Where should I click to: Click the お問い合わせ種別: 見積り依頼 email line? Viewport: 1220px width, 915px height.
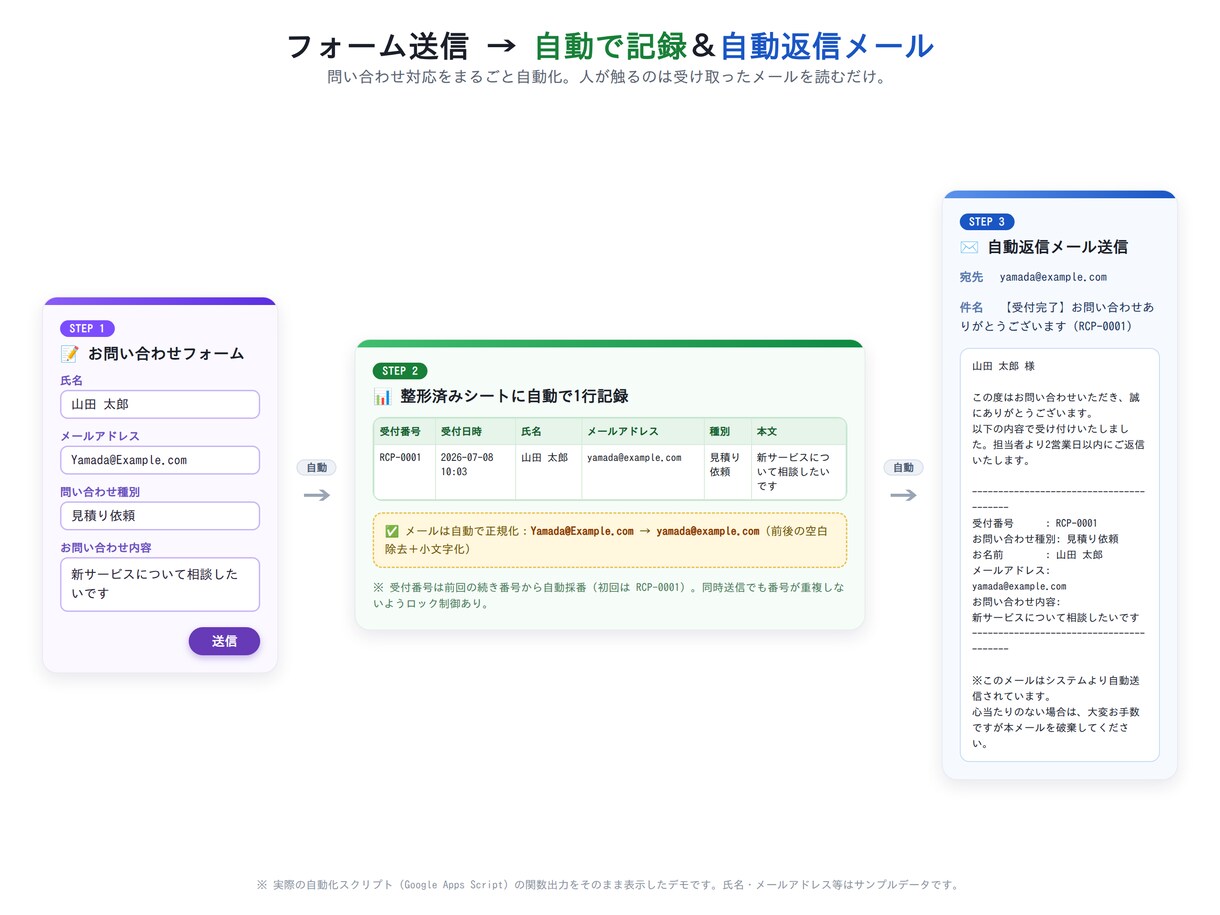(1045, 539)
